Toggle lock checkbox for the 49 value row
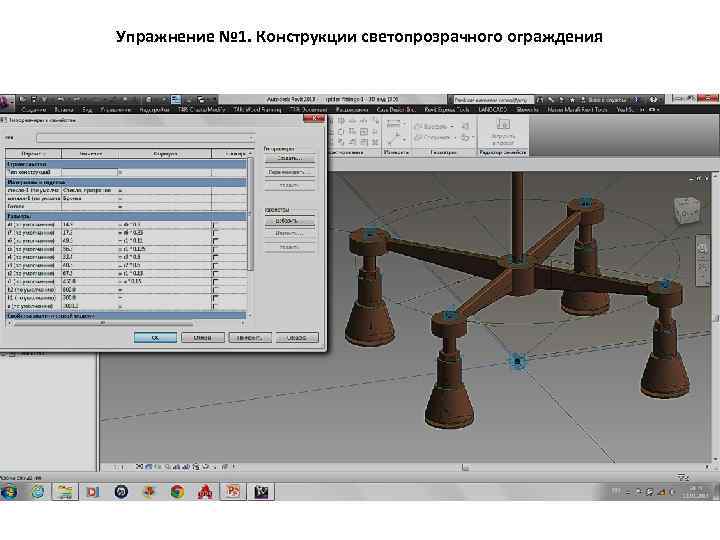Viewport: 720px width, 540px height. (215, 241)
